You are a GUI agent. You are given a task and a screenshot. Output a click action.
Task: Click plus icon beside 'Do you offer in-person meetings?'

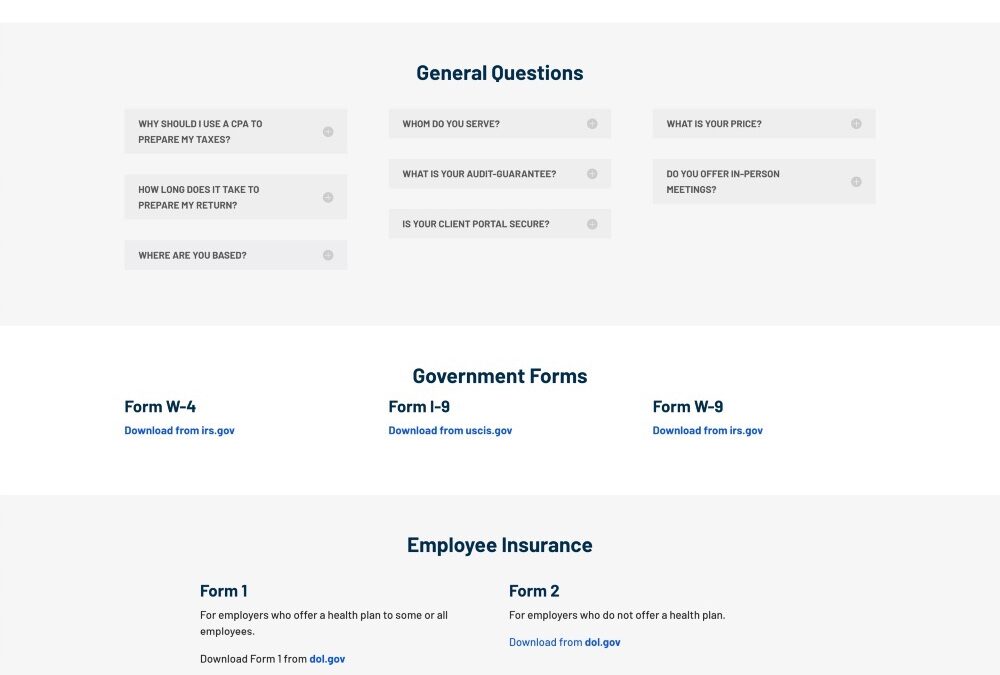point(856,182)
